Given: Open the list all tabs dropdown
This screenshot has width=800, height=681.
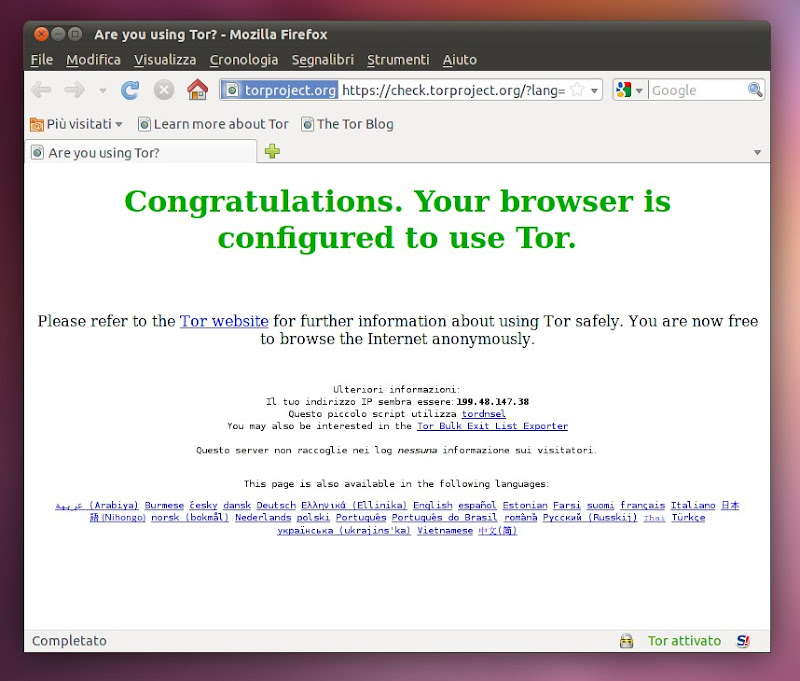Looking at the screenshot, I should point(757,153).
